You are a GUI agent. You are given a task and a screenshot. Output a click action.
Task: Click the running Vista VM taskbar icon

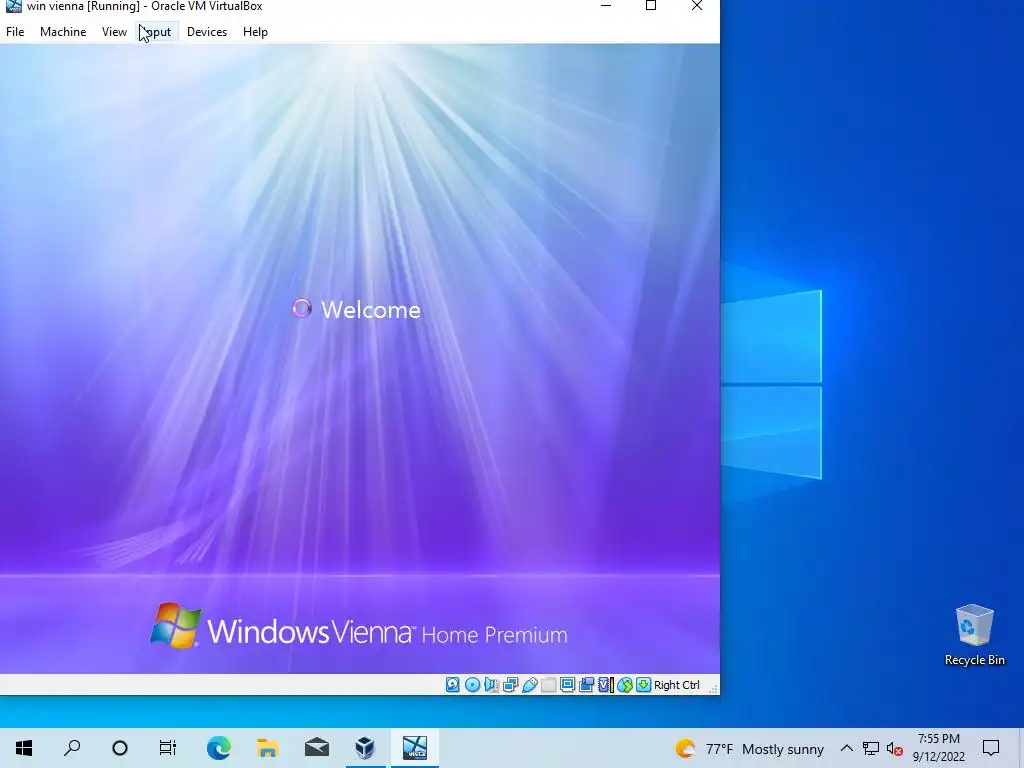[x=415, y=748]
